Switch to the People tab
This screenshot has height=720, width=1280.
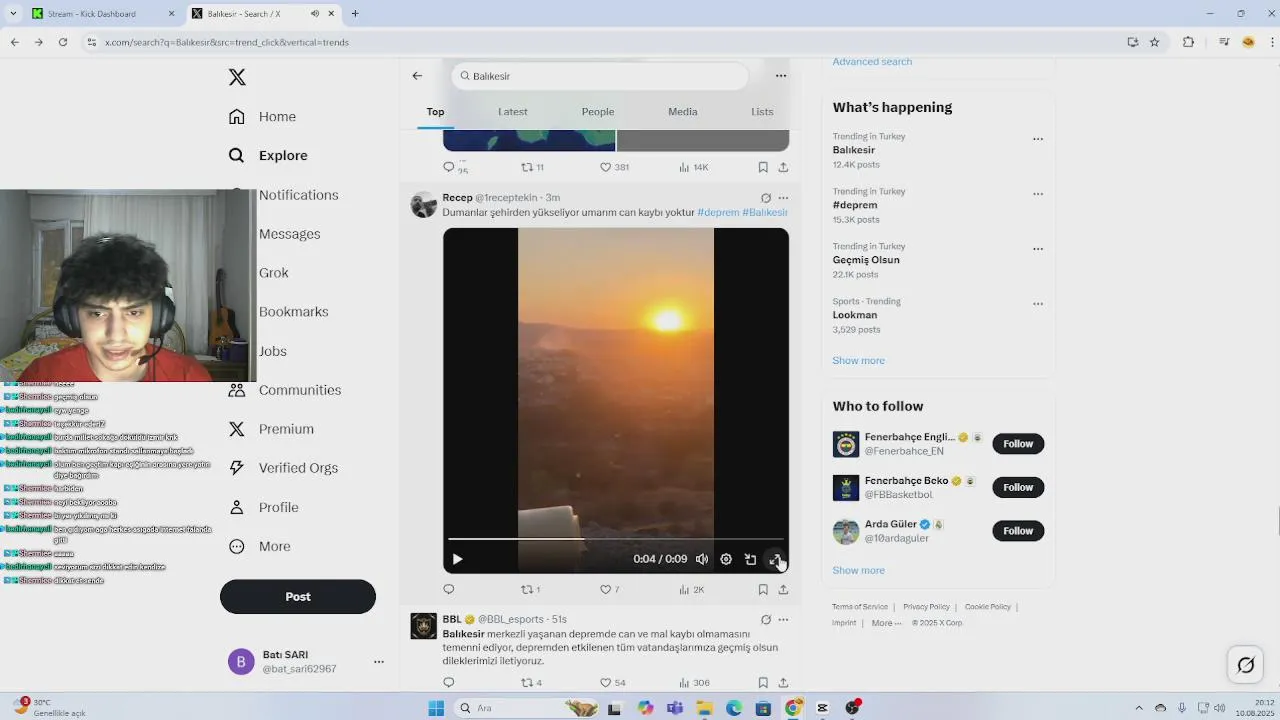598,112
